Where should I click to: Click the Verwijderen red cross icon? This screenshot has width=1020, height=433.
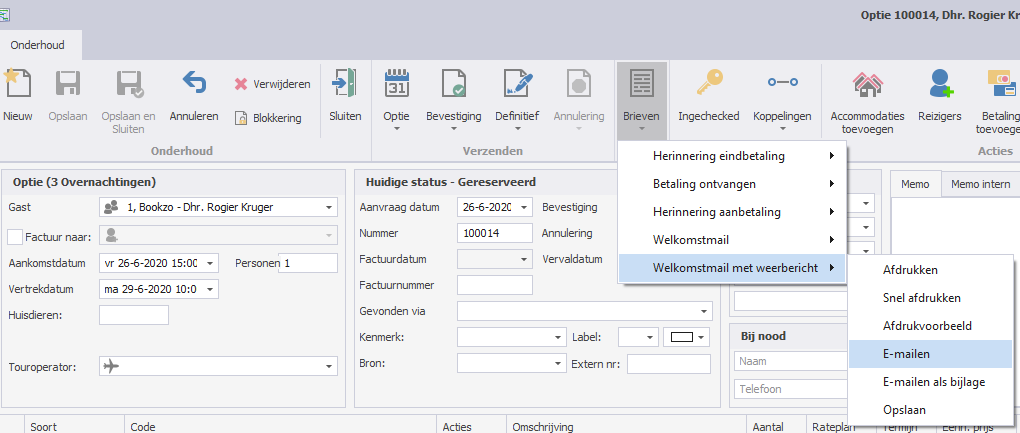pos(241,85)
